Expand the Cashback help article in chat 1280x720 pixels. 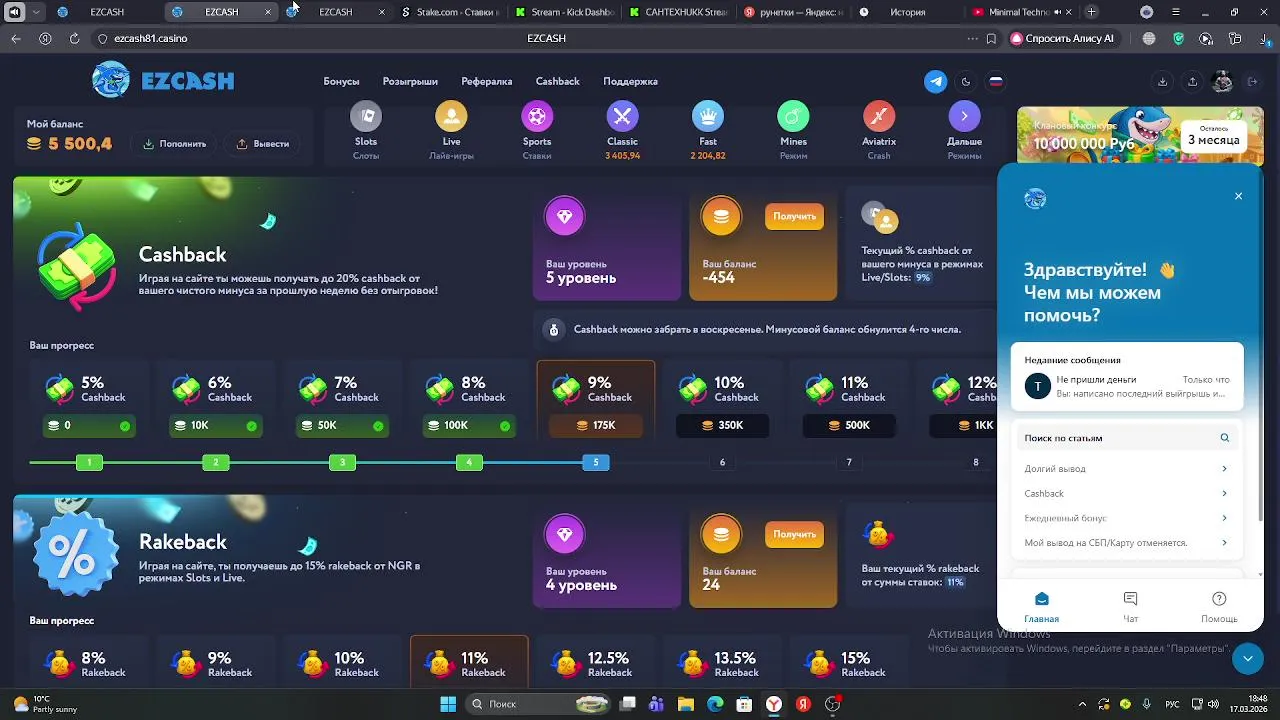coord(1127,494)
